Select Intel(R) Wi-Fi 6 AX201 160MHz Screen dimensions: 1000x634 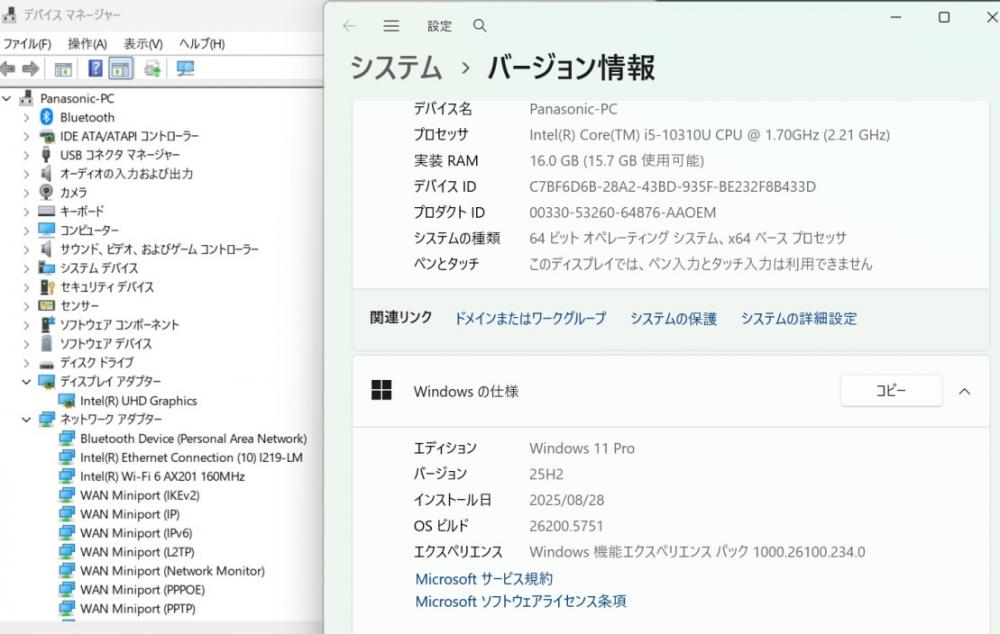tap(162, 476)
